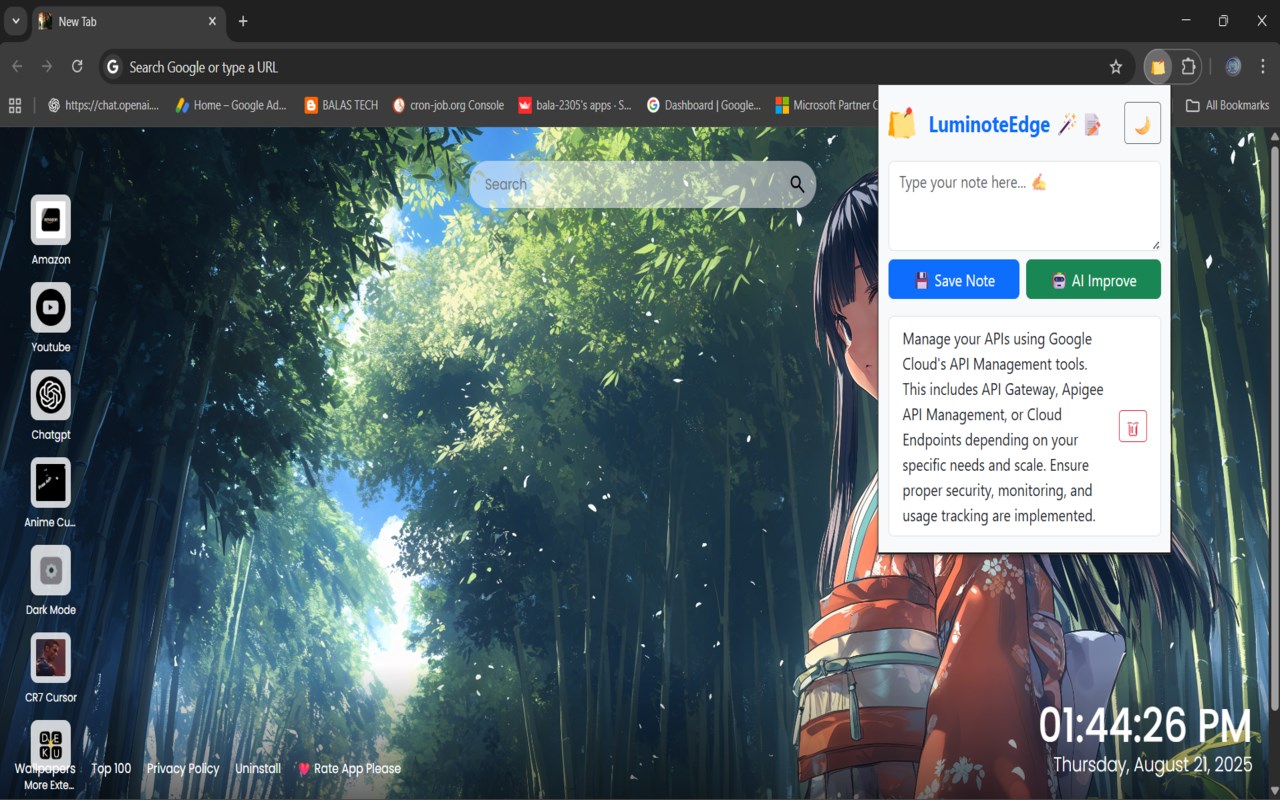Click the Rate App Please link

tap(349, 768)
